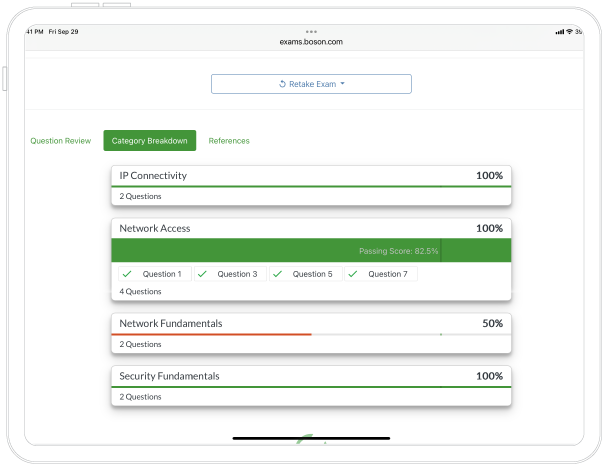
Task: Open the Retake Exam dropdown caret
Action: pos(342,84)
